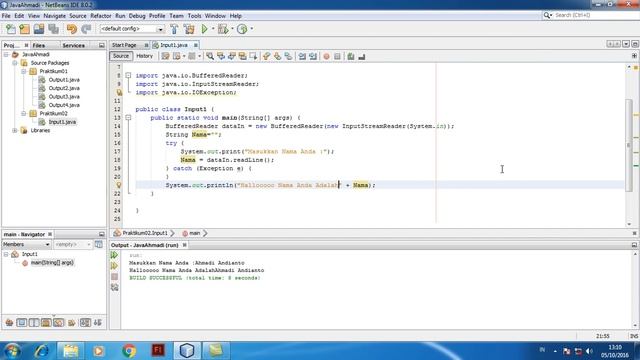The width and height of the screenshot is (640, 360).
Task: Click the Open Project toolbar icon
Action: coord(39,29)
